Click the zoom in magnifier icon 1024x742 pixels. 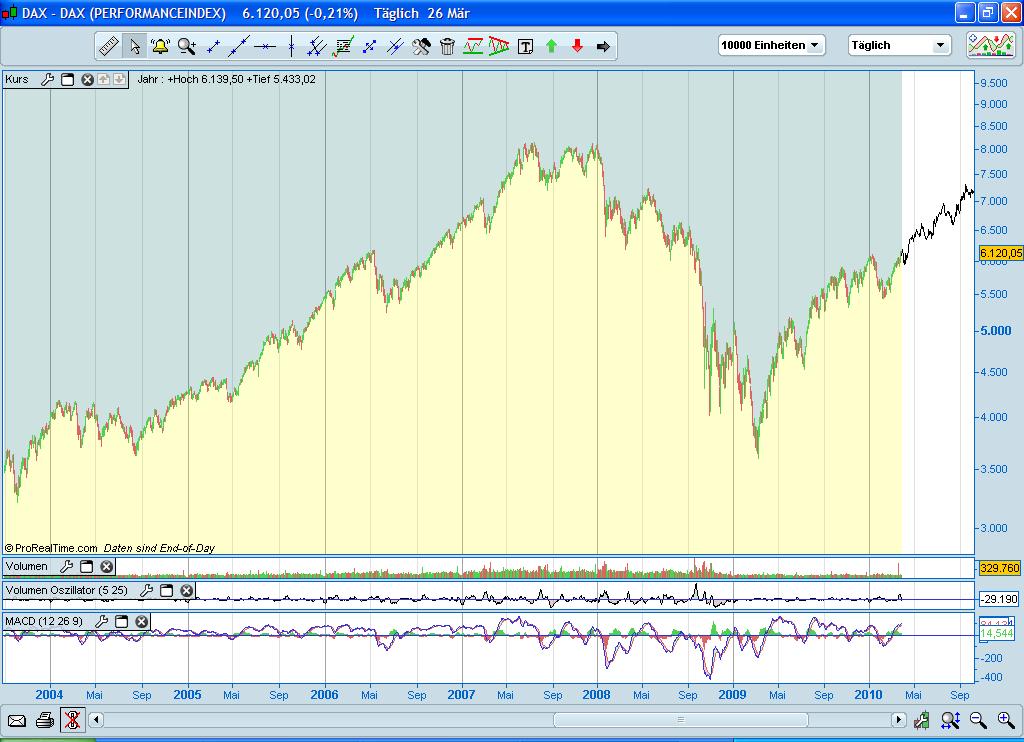coord(1006,720)
